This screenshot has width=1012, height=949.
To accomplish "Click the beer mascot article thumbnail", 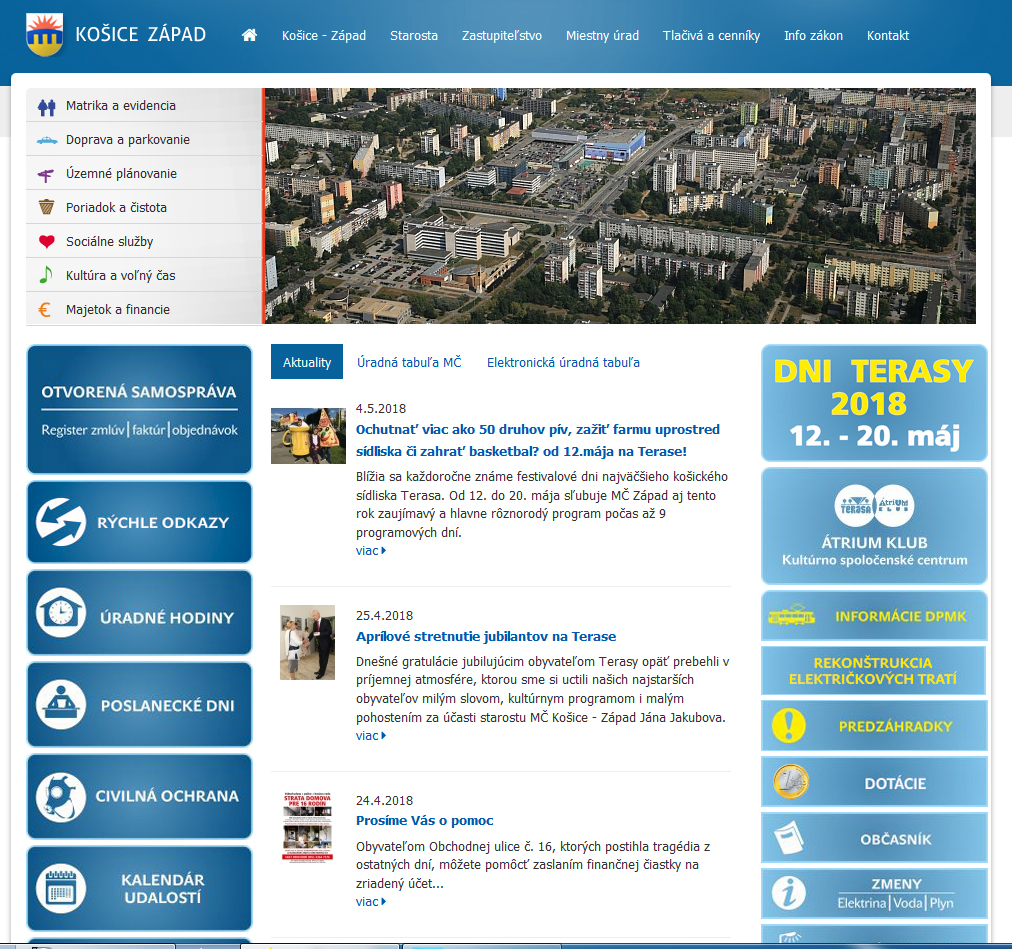I will 308,436.
